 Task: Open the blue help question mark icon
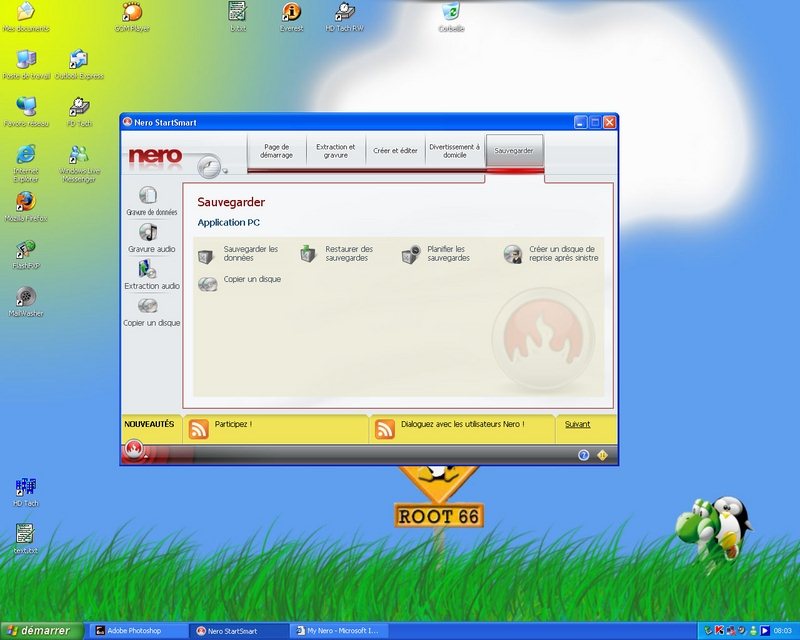click(584, 455)
